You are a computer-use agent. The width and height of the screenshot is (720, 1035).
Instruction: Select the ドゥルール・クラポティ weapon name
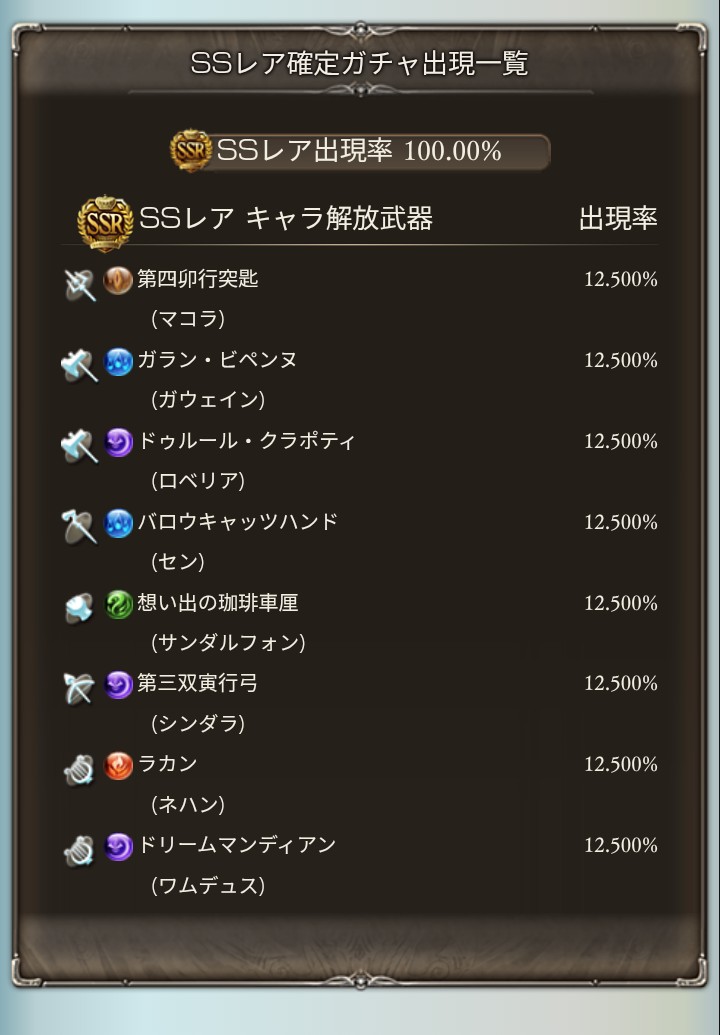246,440
